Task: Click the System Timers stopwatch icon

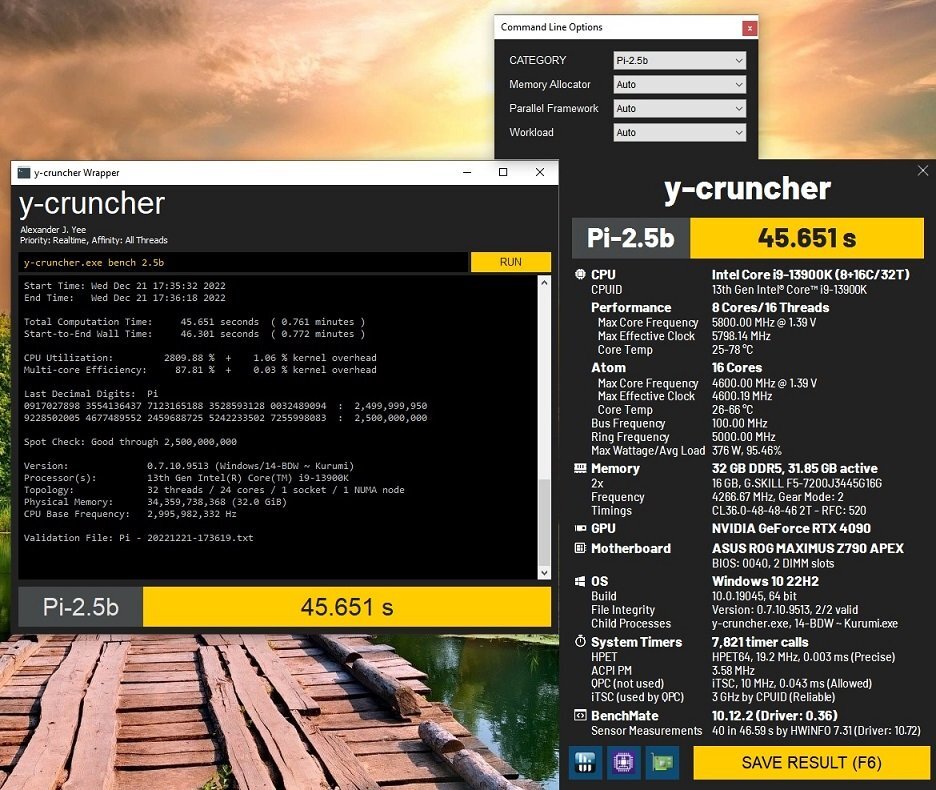Action: click(580, 641)
